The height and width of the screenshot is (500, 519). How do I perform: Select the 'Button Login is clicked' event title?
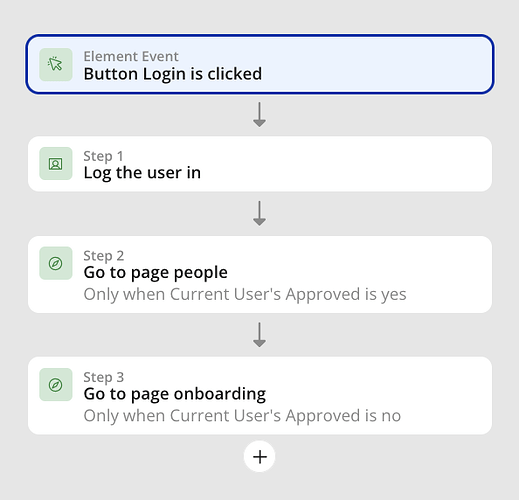[173, 74]
